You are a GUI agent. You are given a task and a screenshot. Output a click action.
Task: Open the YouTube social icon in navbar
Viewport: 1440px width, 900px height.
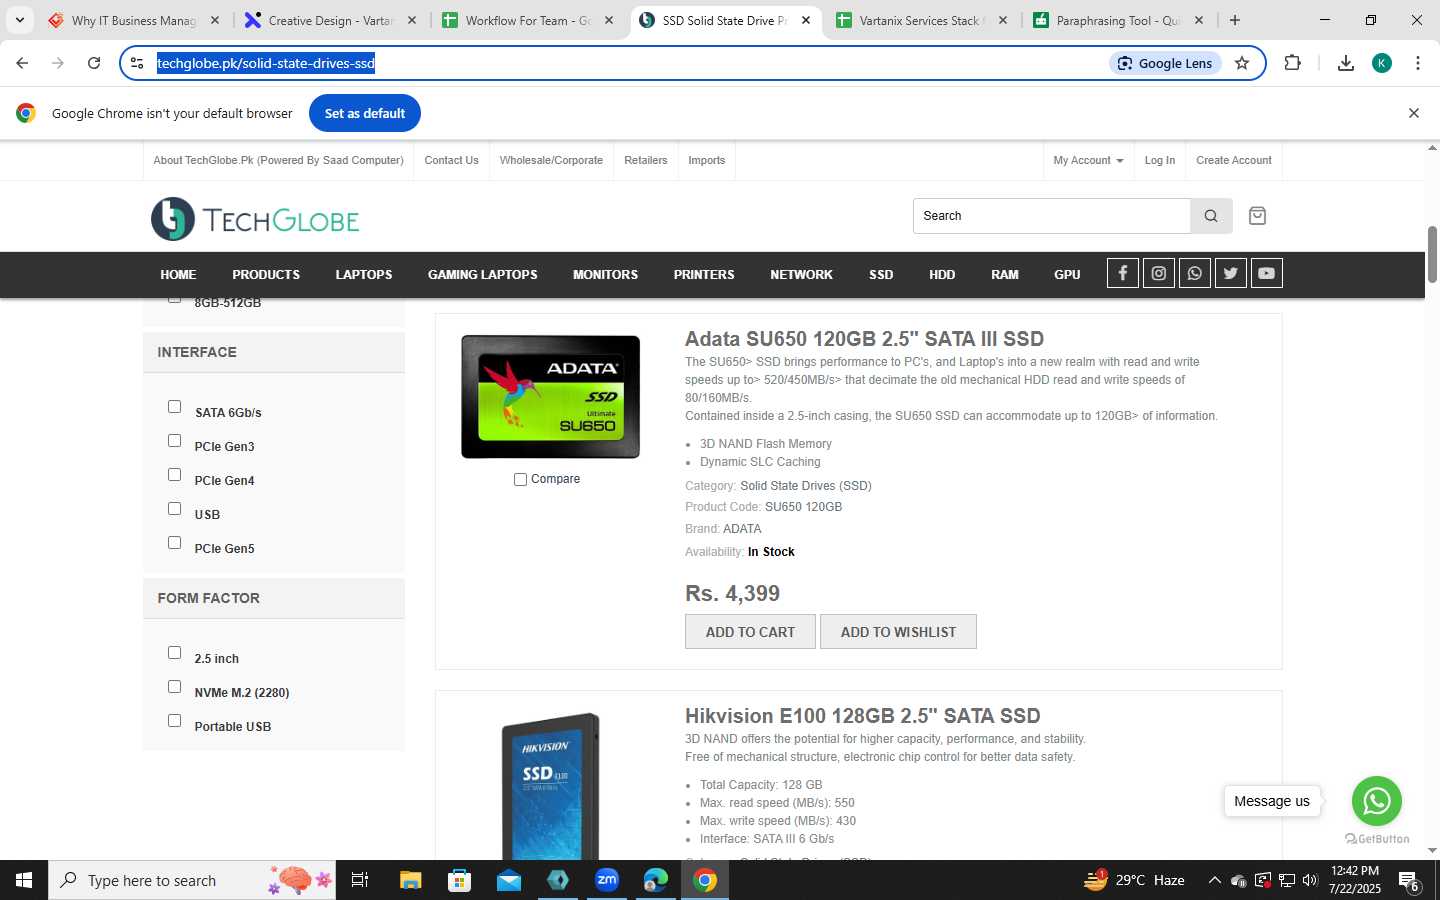click(x=1266, y=273)
